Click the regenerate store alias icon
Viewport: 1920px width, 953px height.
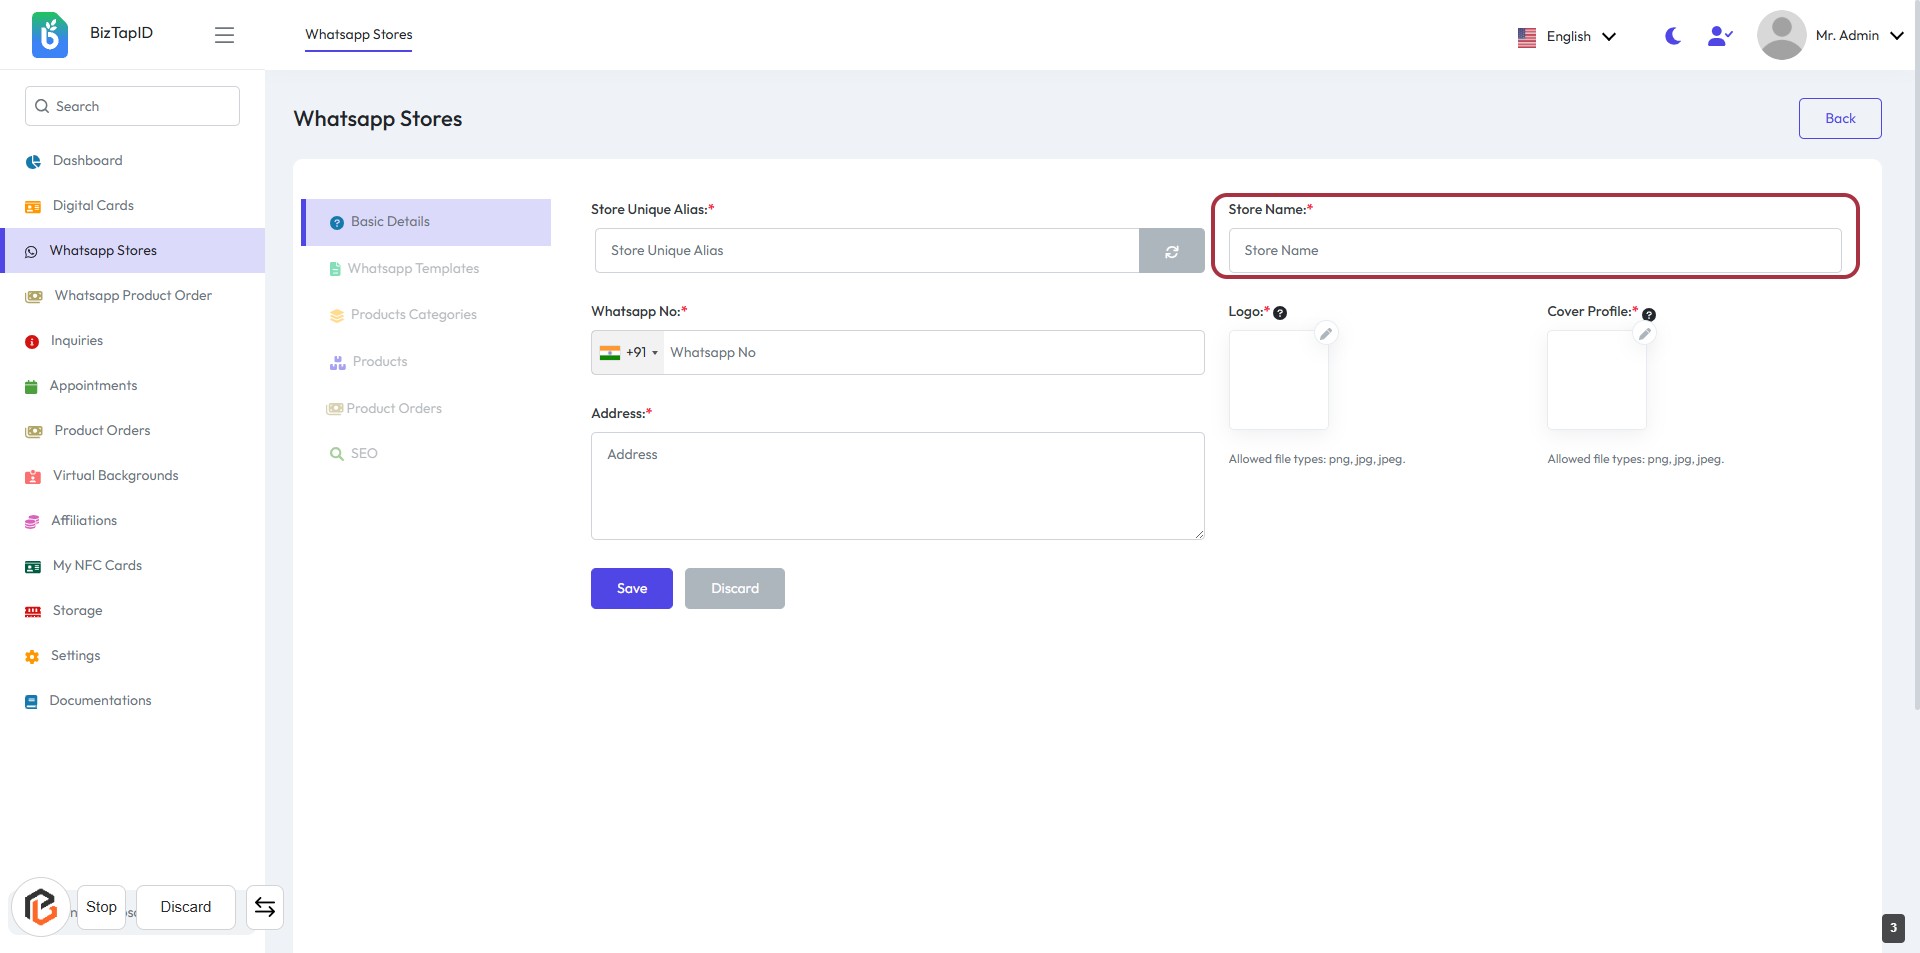(x=1171, y=251)
